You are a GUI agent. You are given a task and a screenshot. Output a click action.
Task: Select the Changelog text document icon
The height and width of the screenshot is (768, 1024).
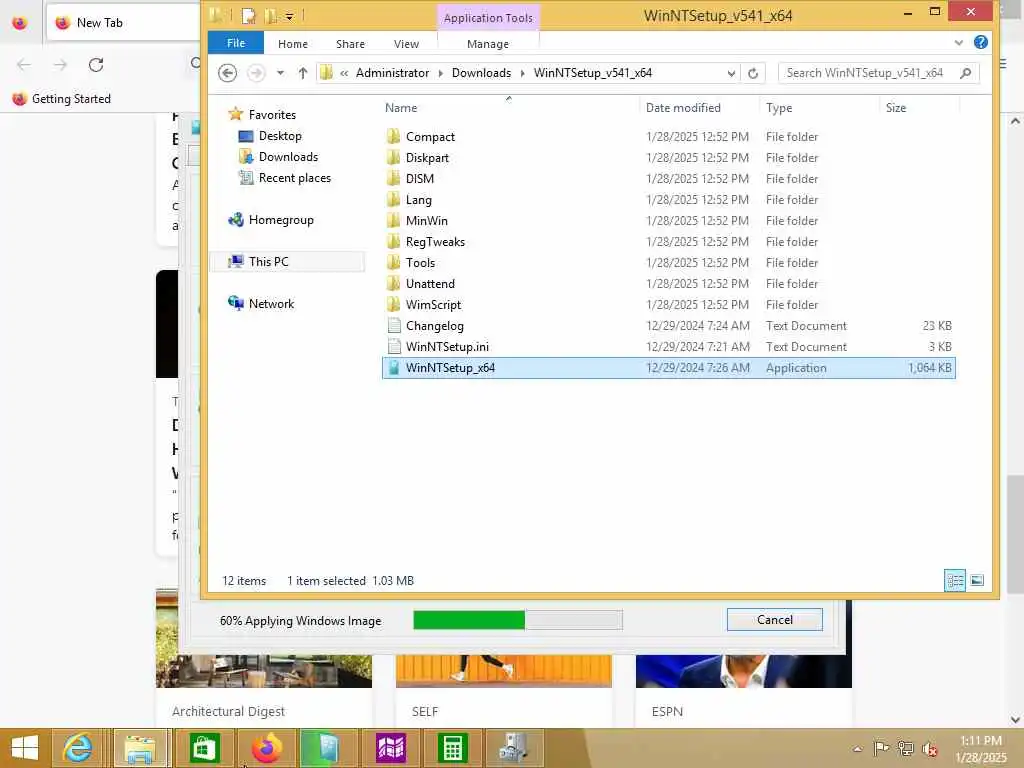(394, 325)
